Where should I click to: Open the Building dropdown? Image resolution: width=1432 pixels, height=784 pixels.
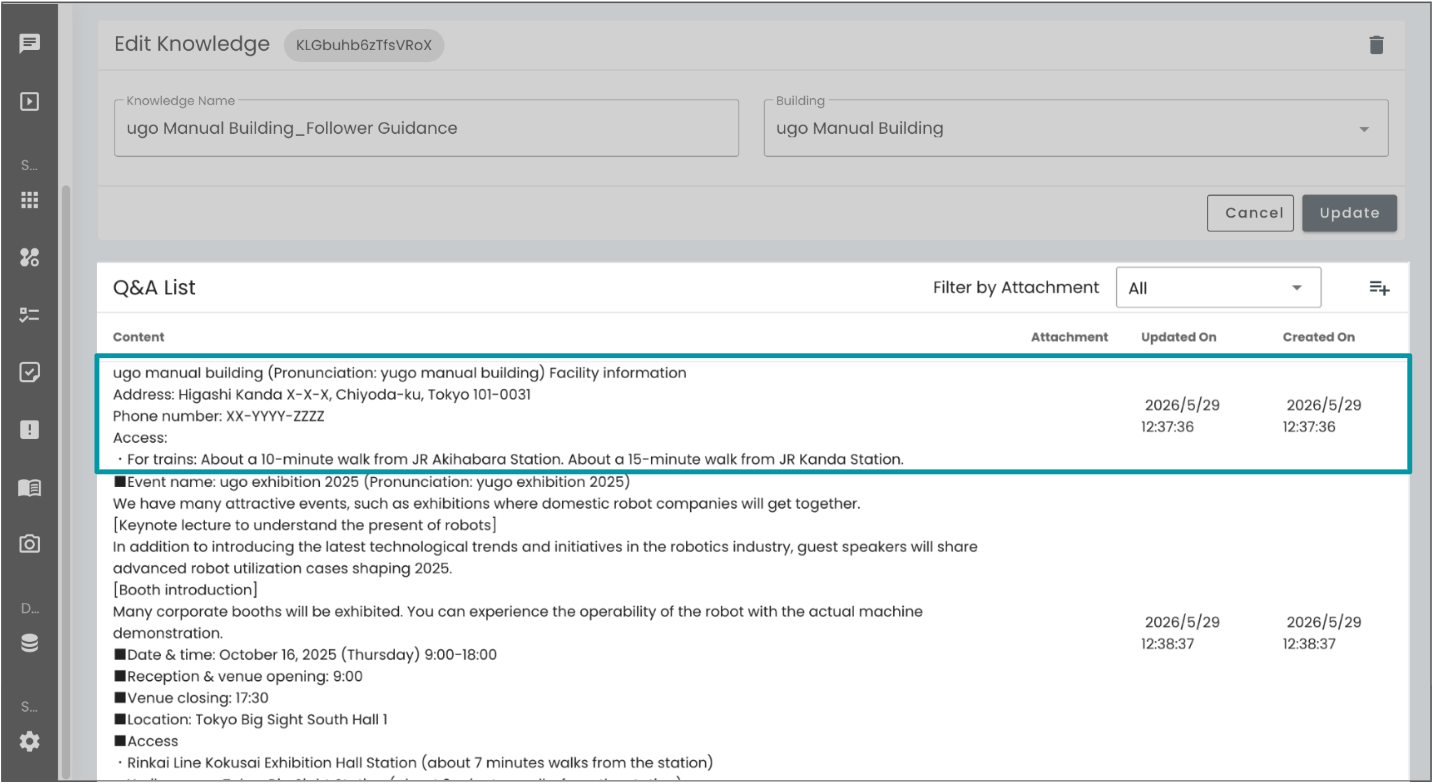[x=1076, y=128]
